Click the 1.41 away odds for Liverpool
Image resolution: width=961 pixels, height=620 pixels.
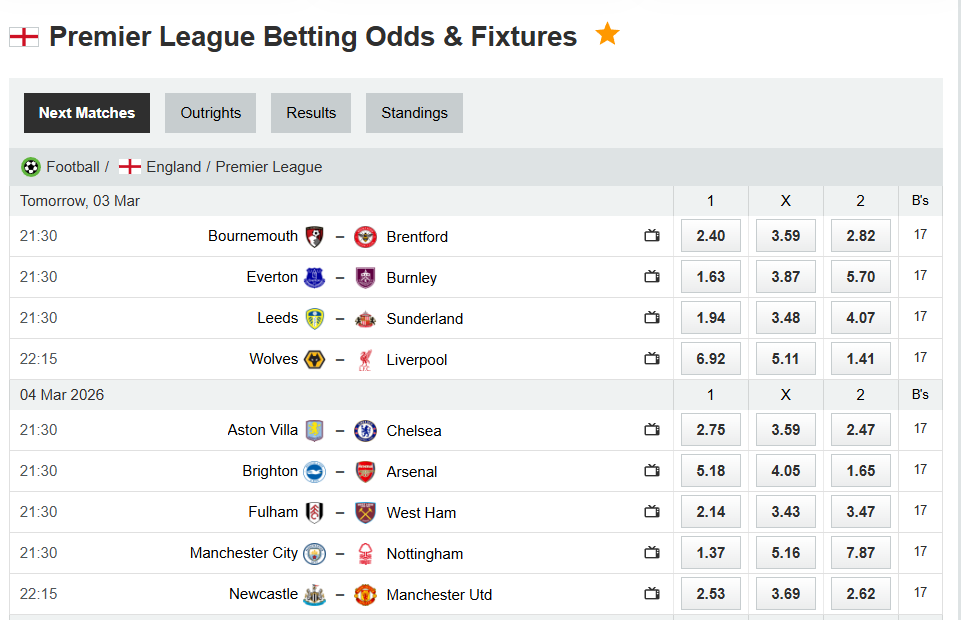click(x=860, y=358)
